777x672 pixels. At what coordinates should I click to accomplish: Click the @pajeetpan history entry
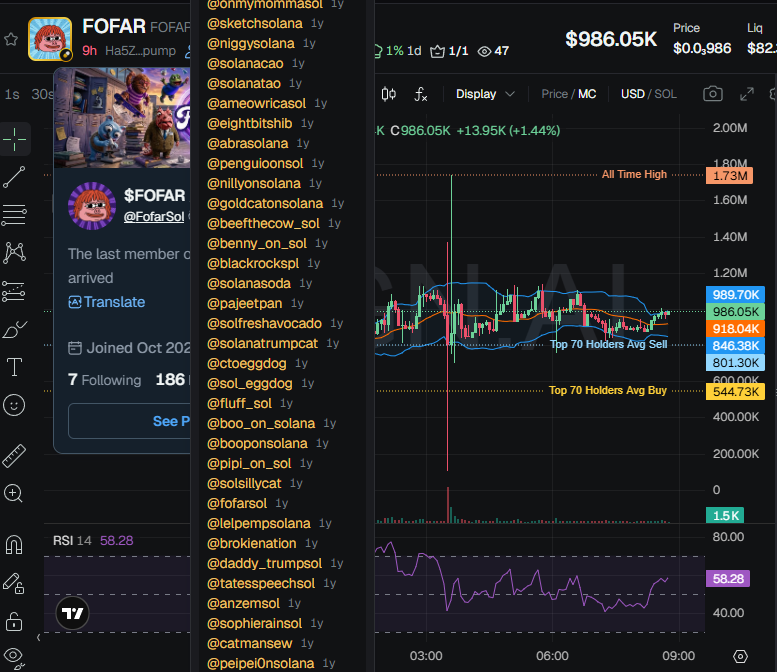pos(244,303)
